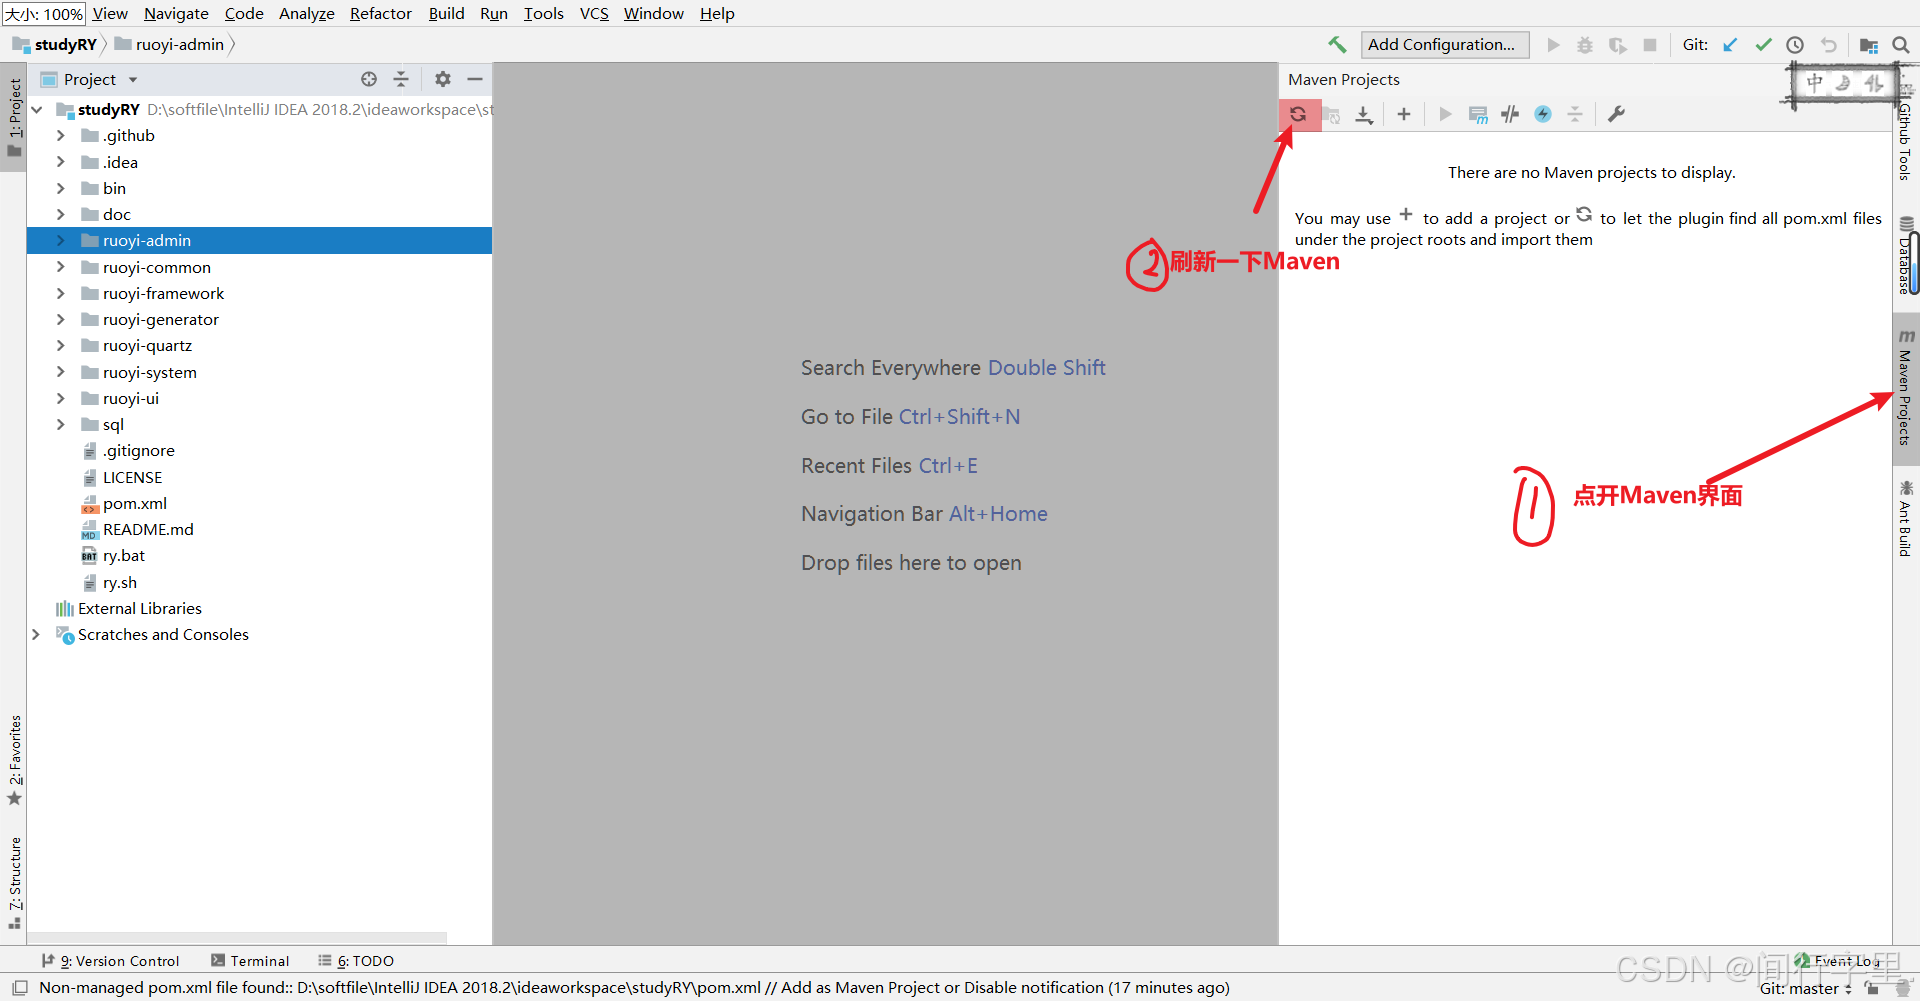Image resolution: width=1920 pixels, height=1001 pixels.
Task: Toggle Maven Offline Mode
Action: click(x=1510, y=115)
